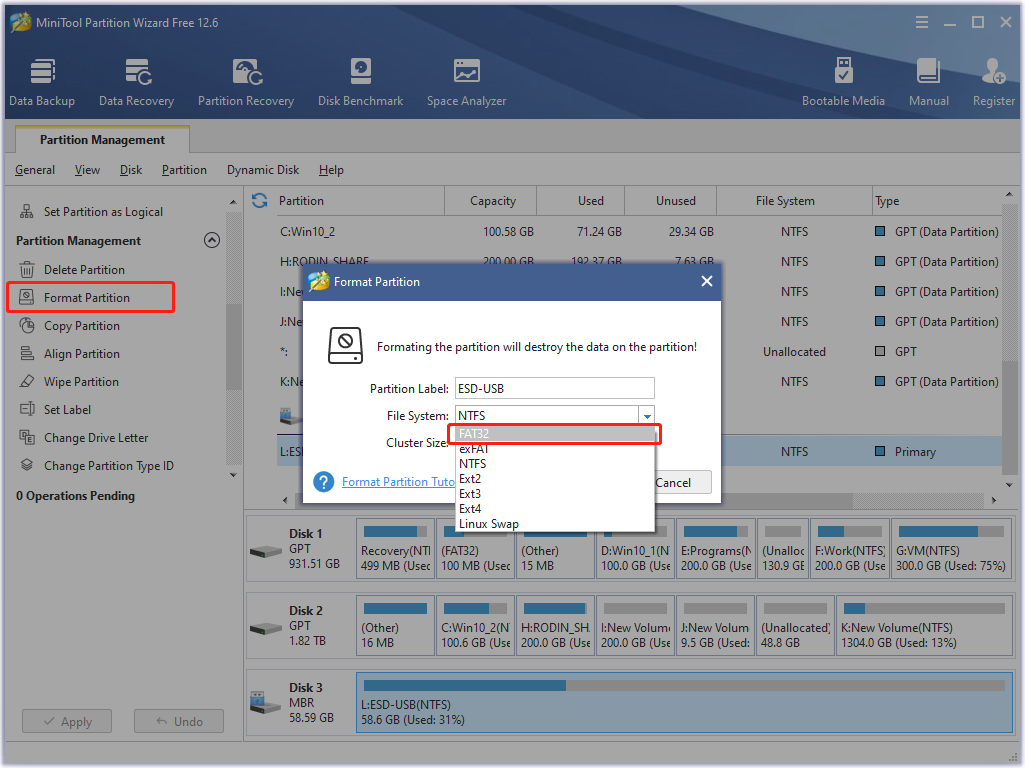Viewport: 1025px width, 768px height.
Task: Choose exFAT from the file system list
Action: 554,449
